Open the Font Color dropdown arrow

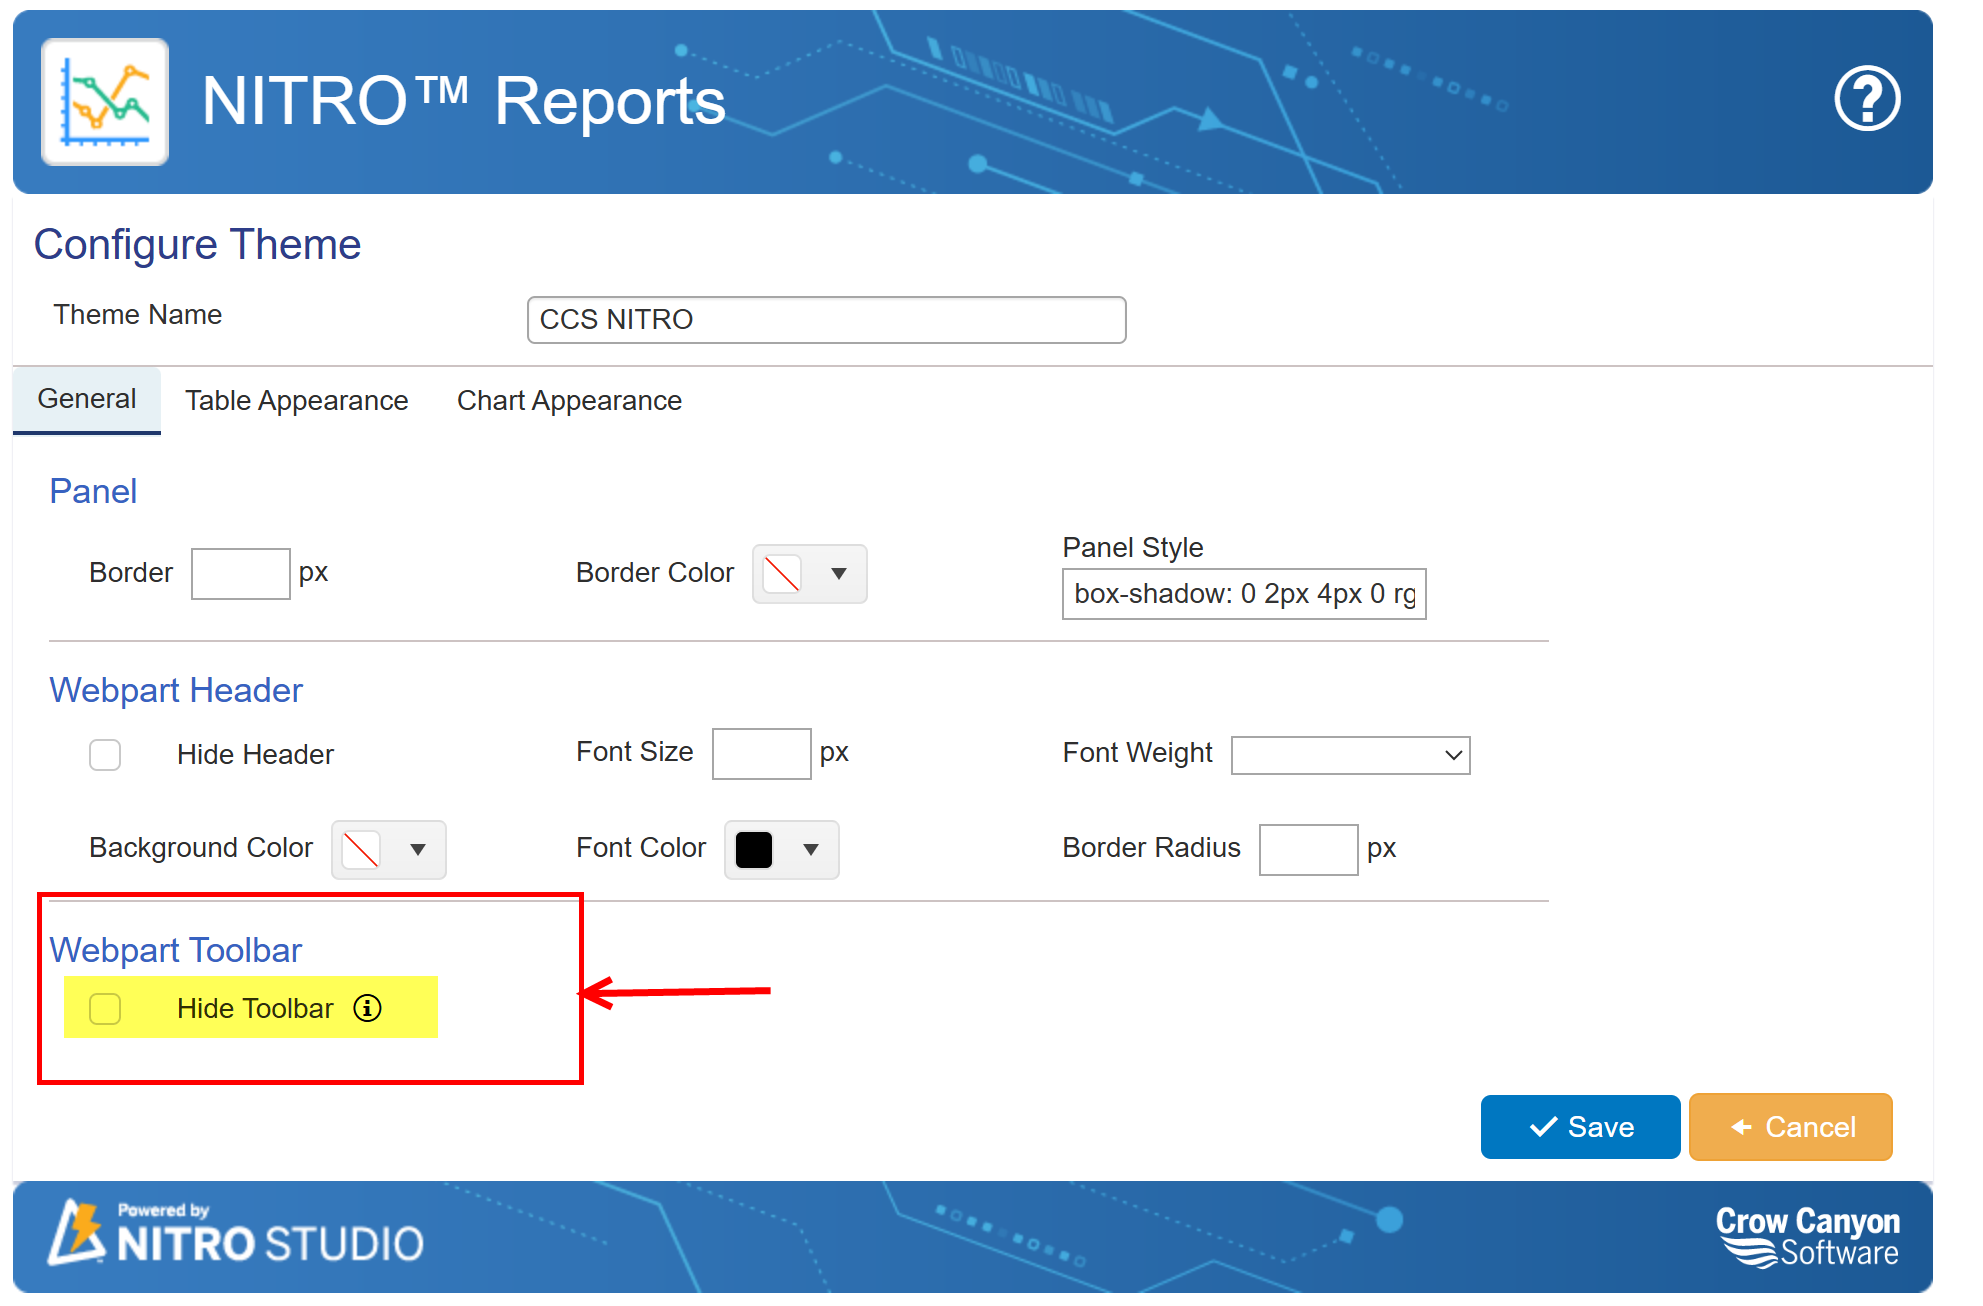(810, 850)
